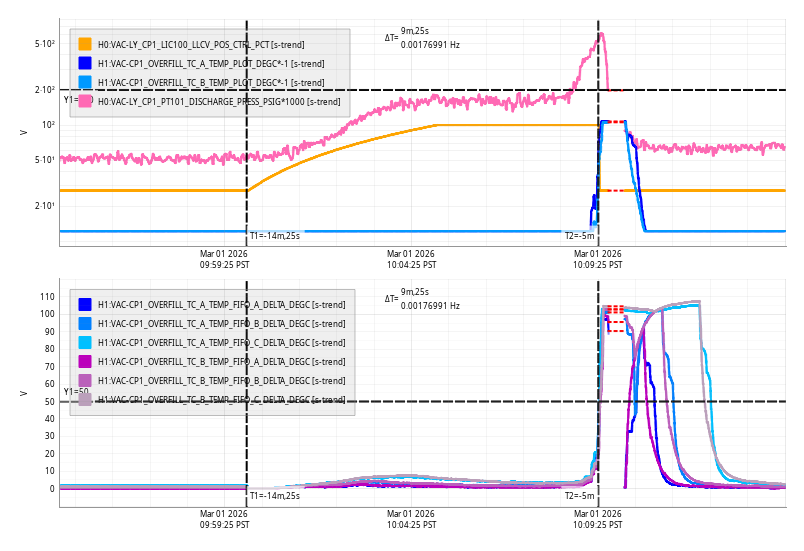This screenshot has width=804, height=551.
Task: Click the light blue TC_B_TEMP_PLOT legend swatch
Action: pyautogui.click(x=85, y=82)
